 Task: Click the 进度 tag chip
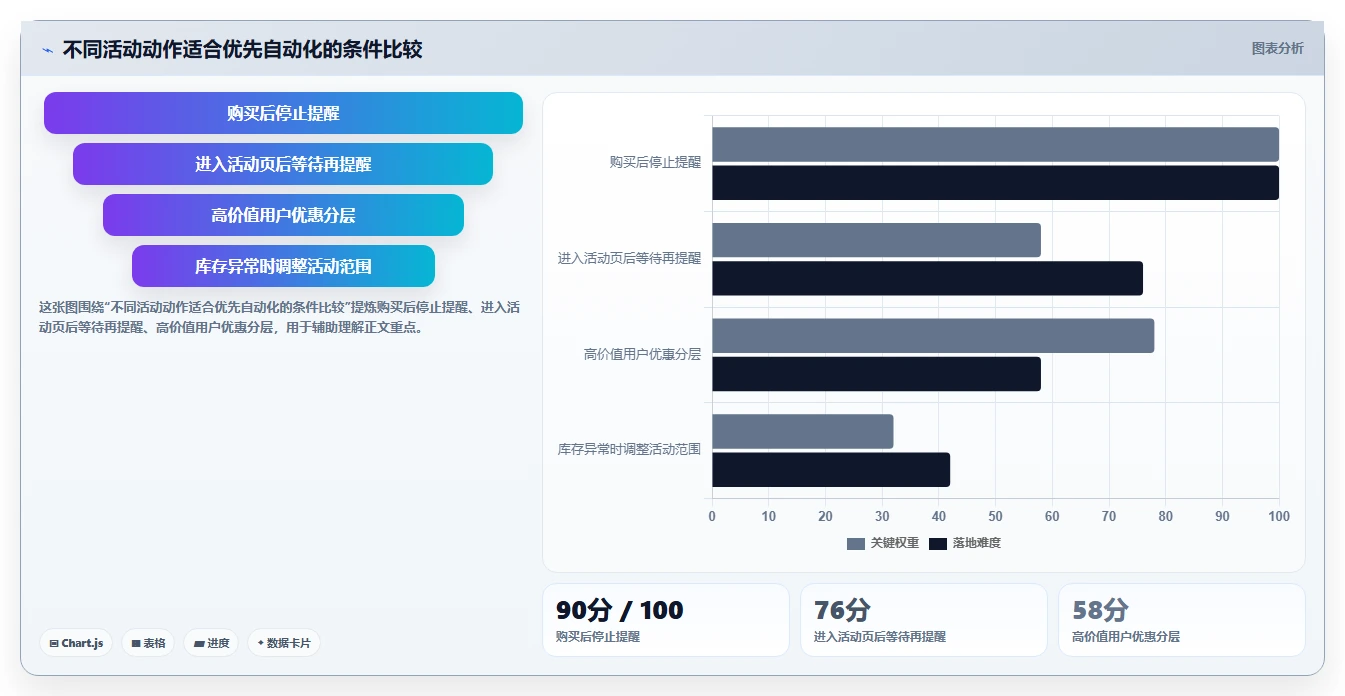point(211,643)
